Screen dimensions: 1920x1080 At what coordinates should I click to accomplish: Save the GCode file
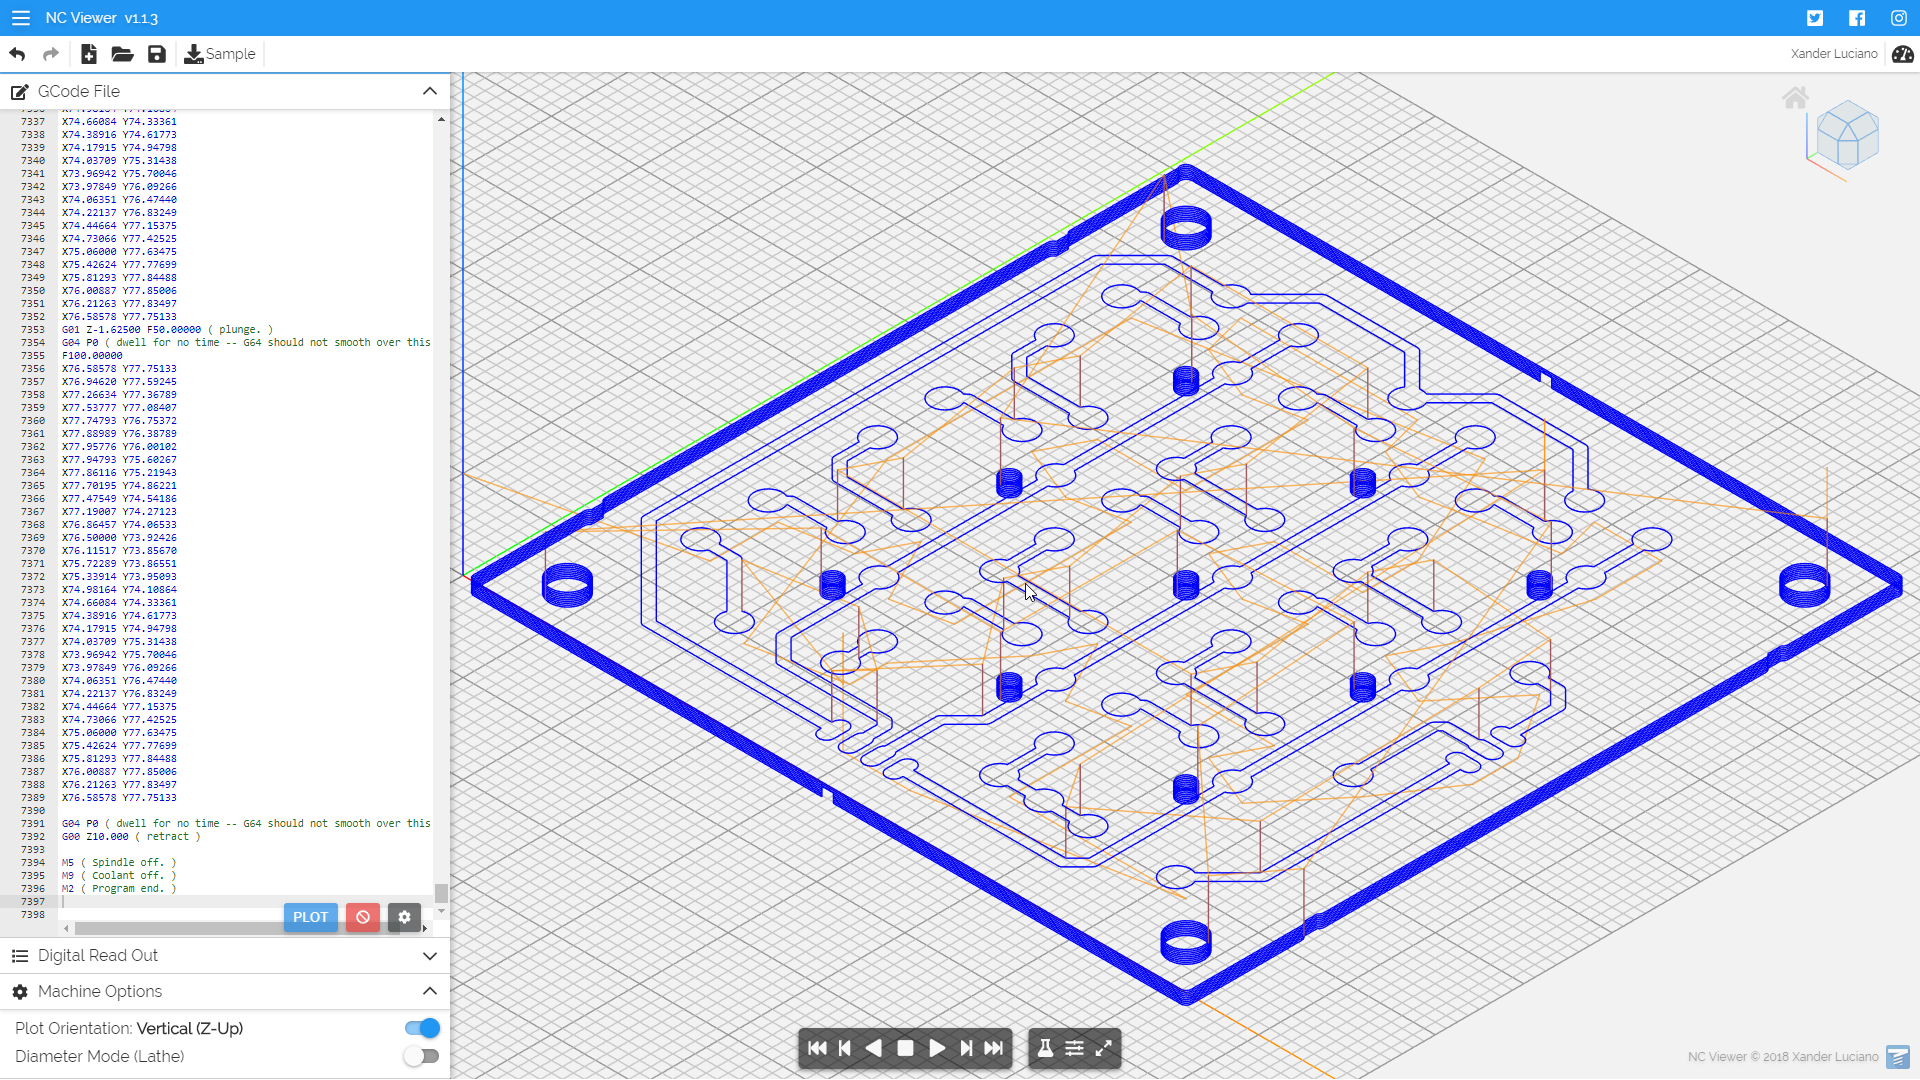click(157, 54)
